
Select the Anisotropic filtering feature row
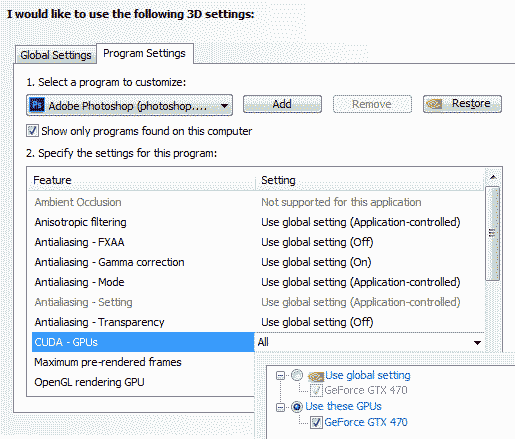pos(256,222)
